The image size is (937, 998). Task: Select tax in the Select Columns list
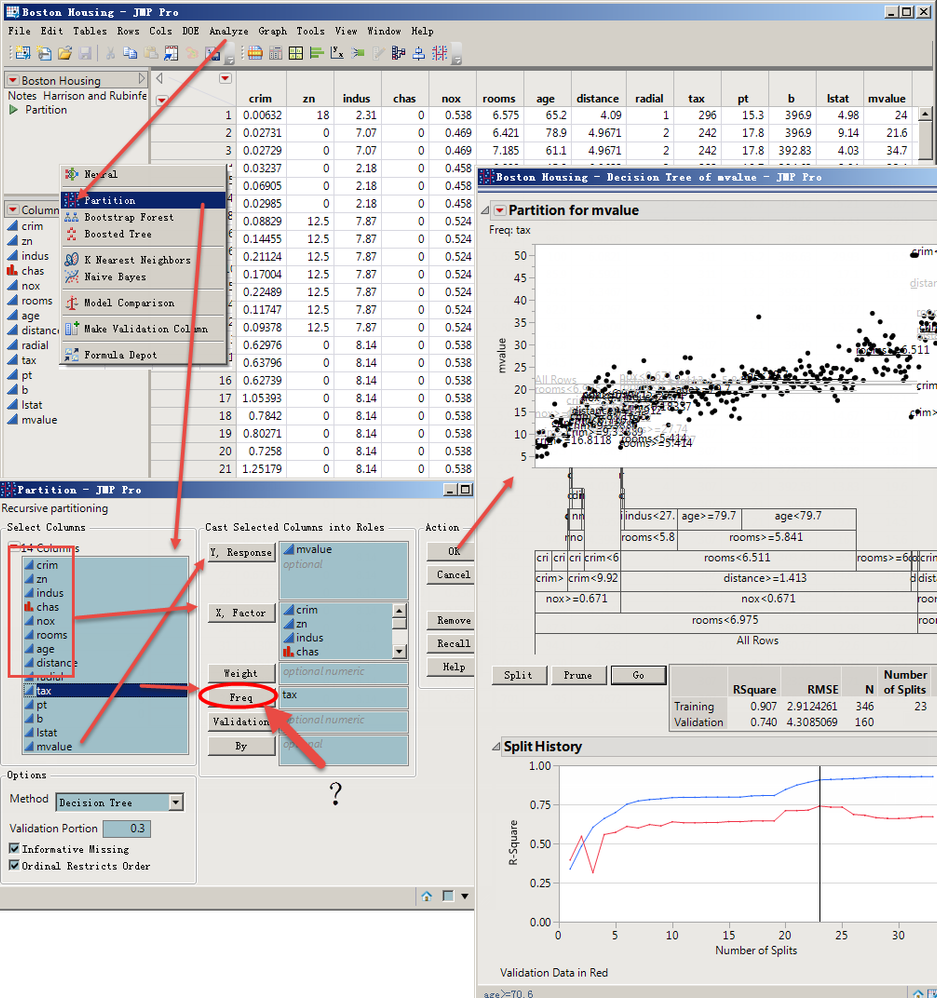105,691
